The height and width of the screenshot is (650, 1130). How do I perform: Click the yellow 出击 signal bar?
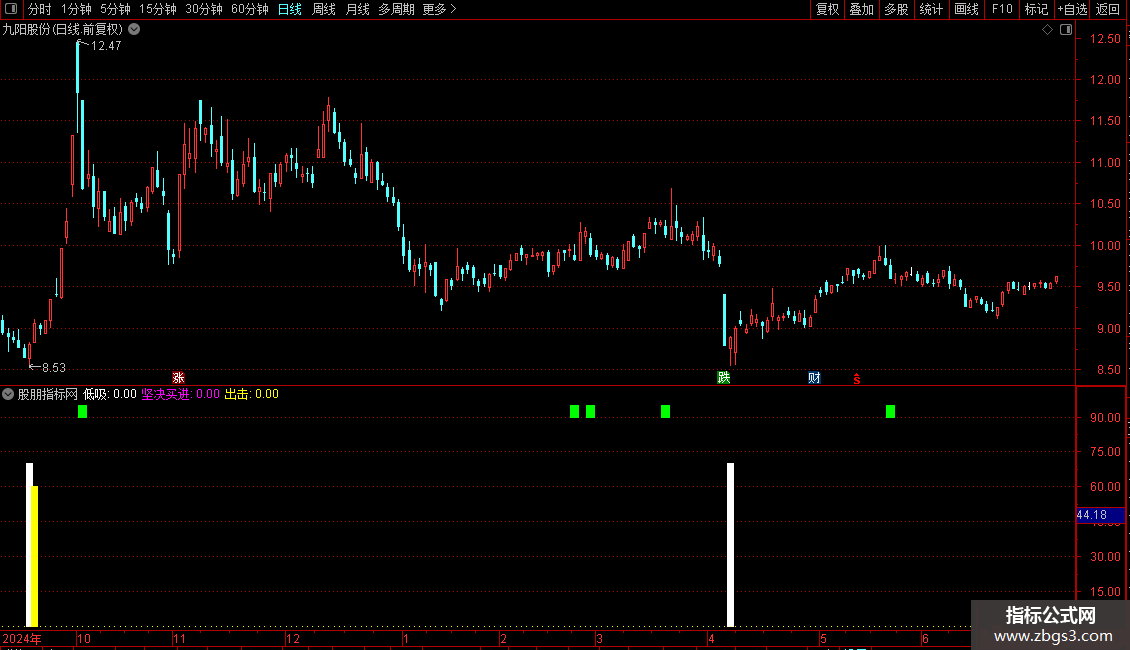[x=35, y=556]
